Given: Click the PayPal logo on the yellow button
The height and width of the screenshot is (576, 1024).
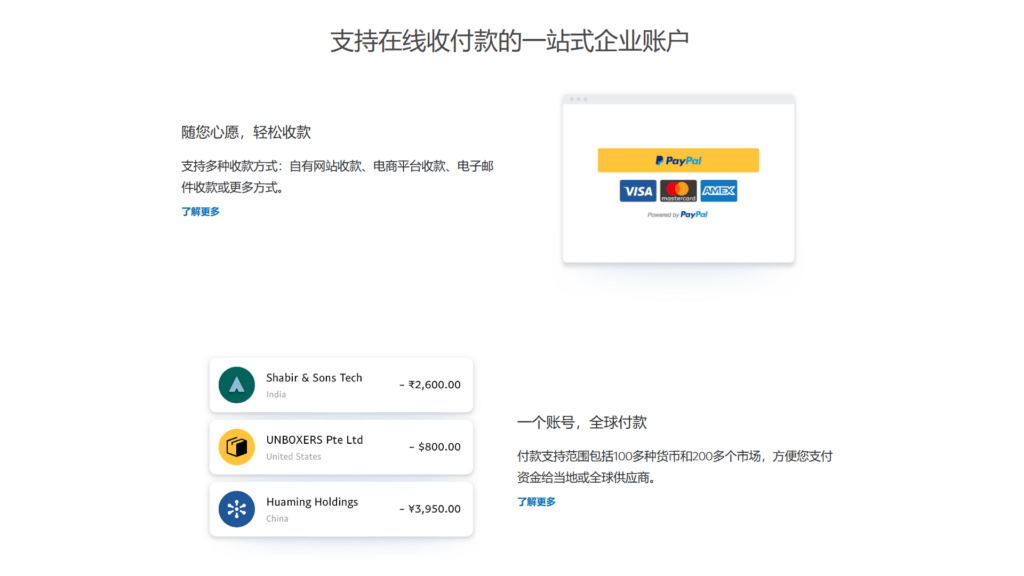Looking at the screenshot, I should (x=678, y=159).
